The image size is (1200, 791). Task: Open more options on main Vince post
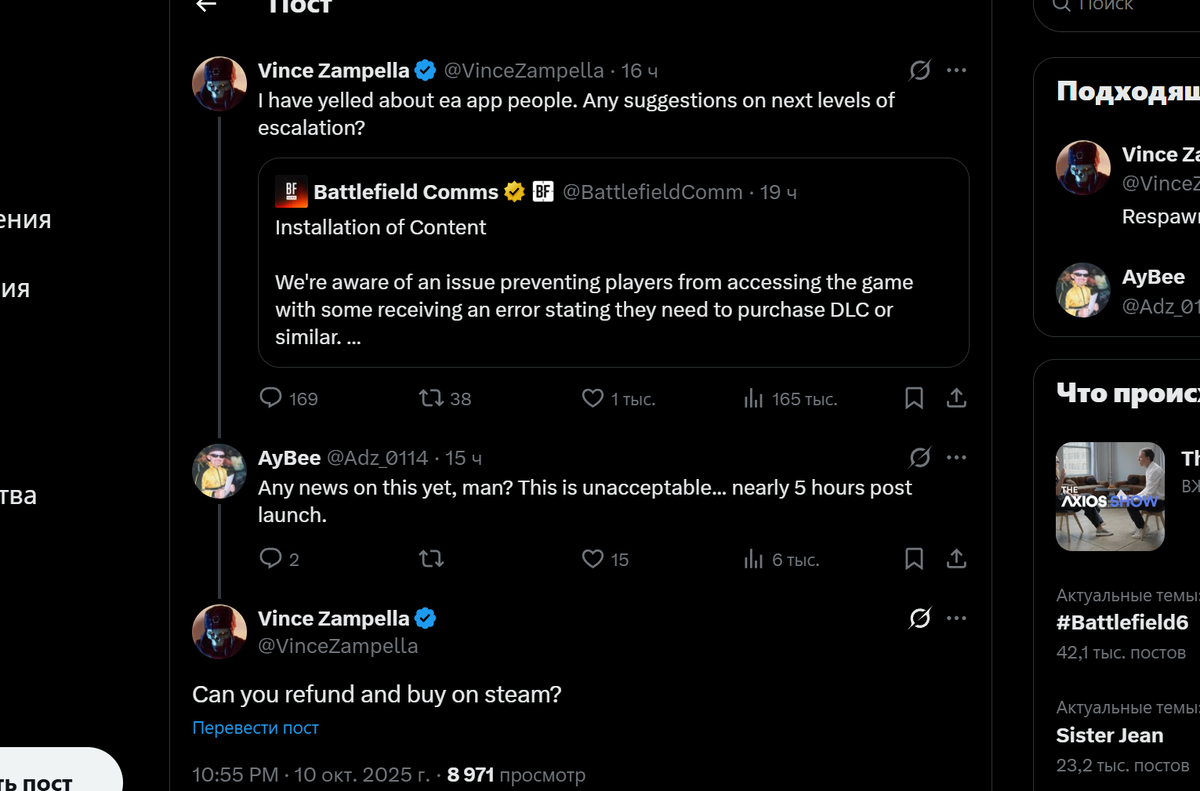point(956,619)
